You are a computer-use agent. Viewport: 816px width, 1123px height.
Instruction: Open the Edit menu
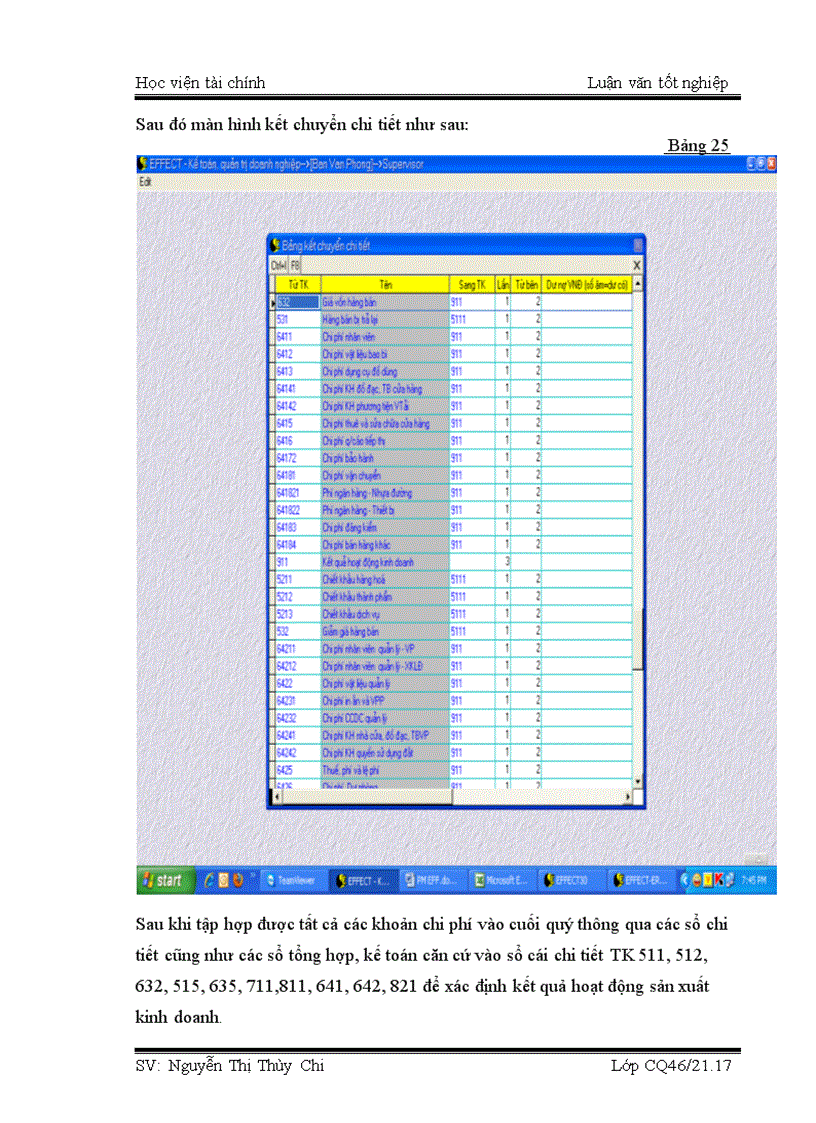(x=145, y=182)
